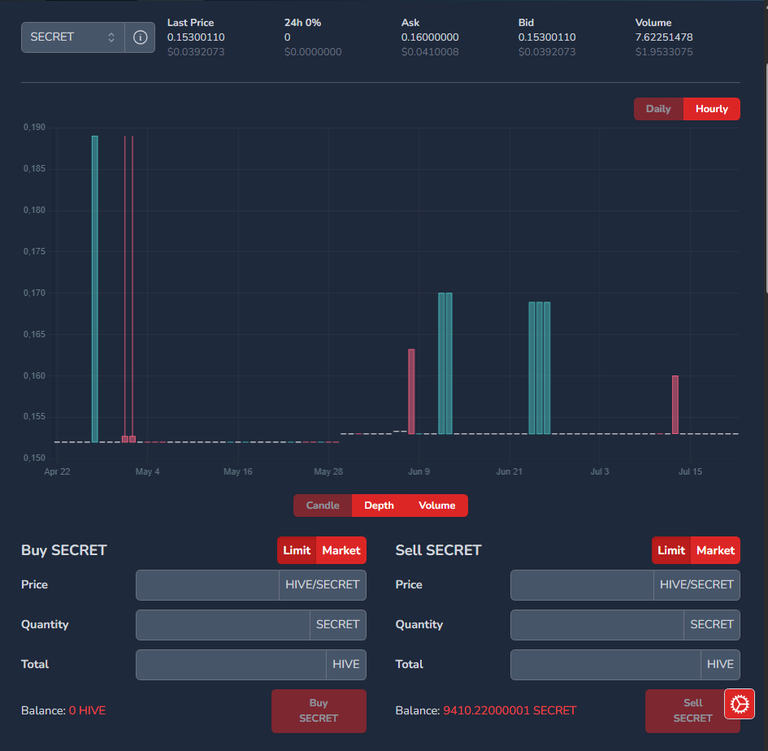Click the Bid value 0.15300110
Viewport: 768px width, 751px height.
tap(547, 37)
